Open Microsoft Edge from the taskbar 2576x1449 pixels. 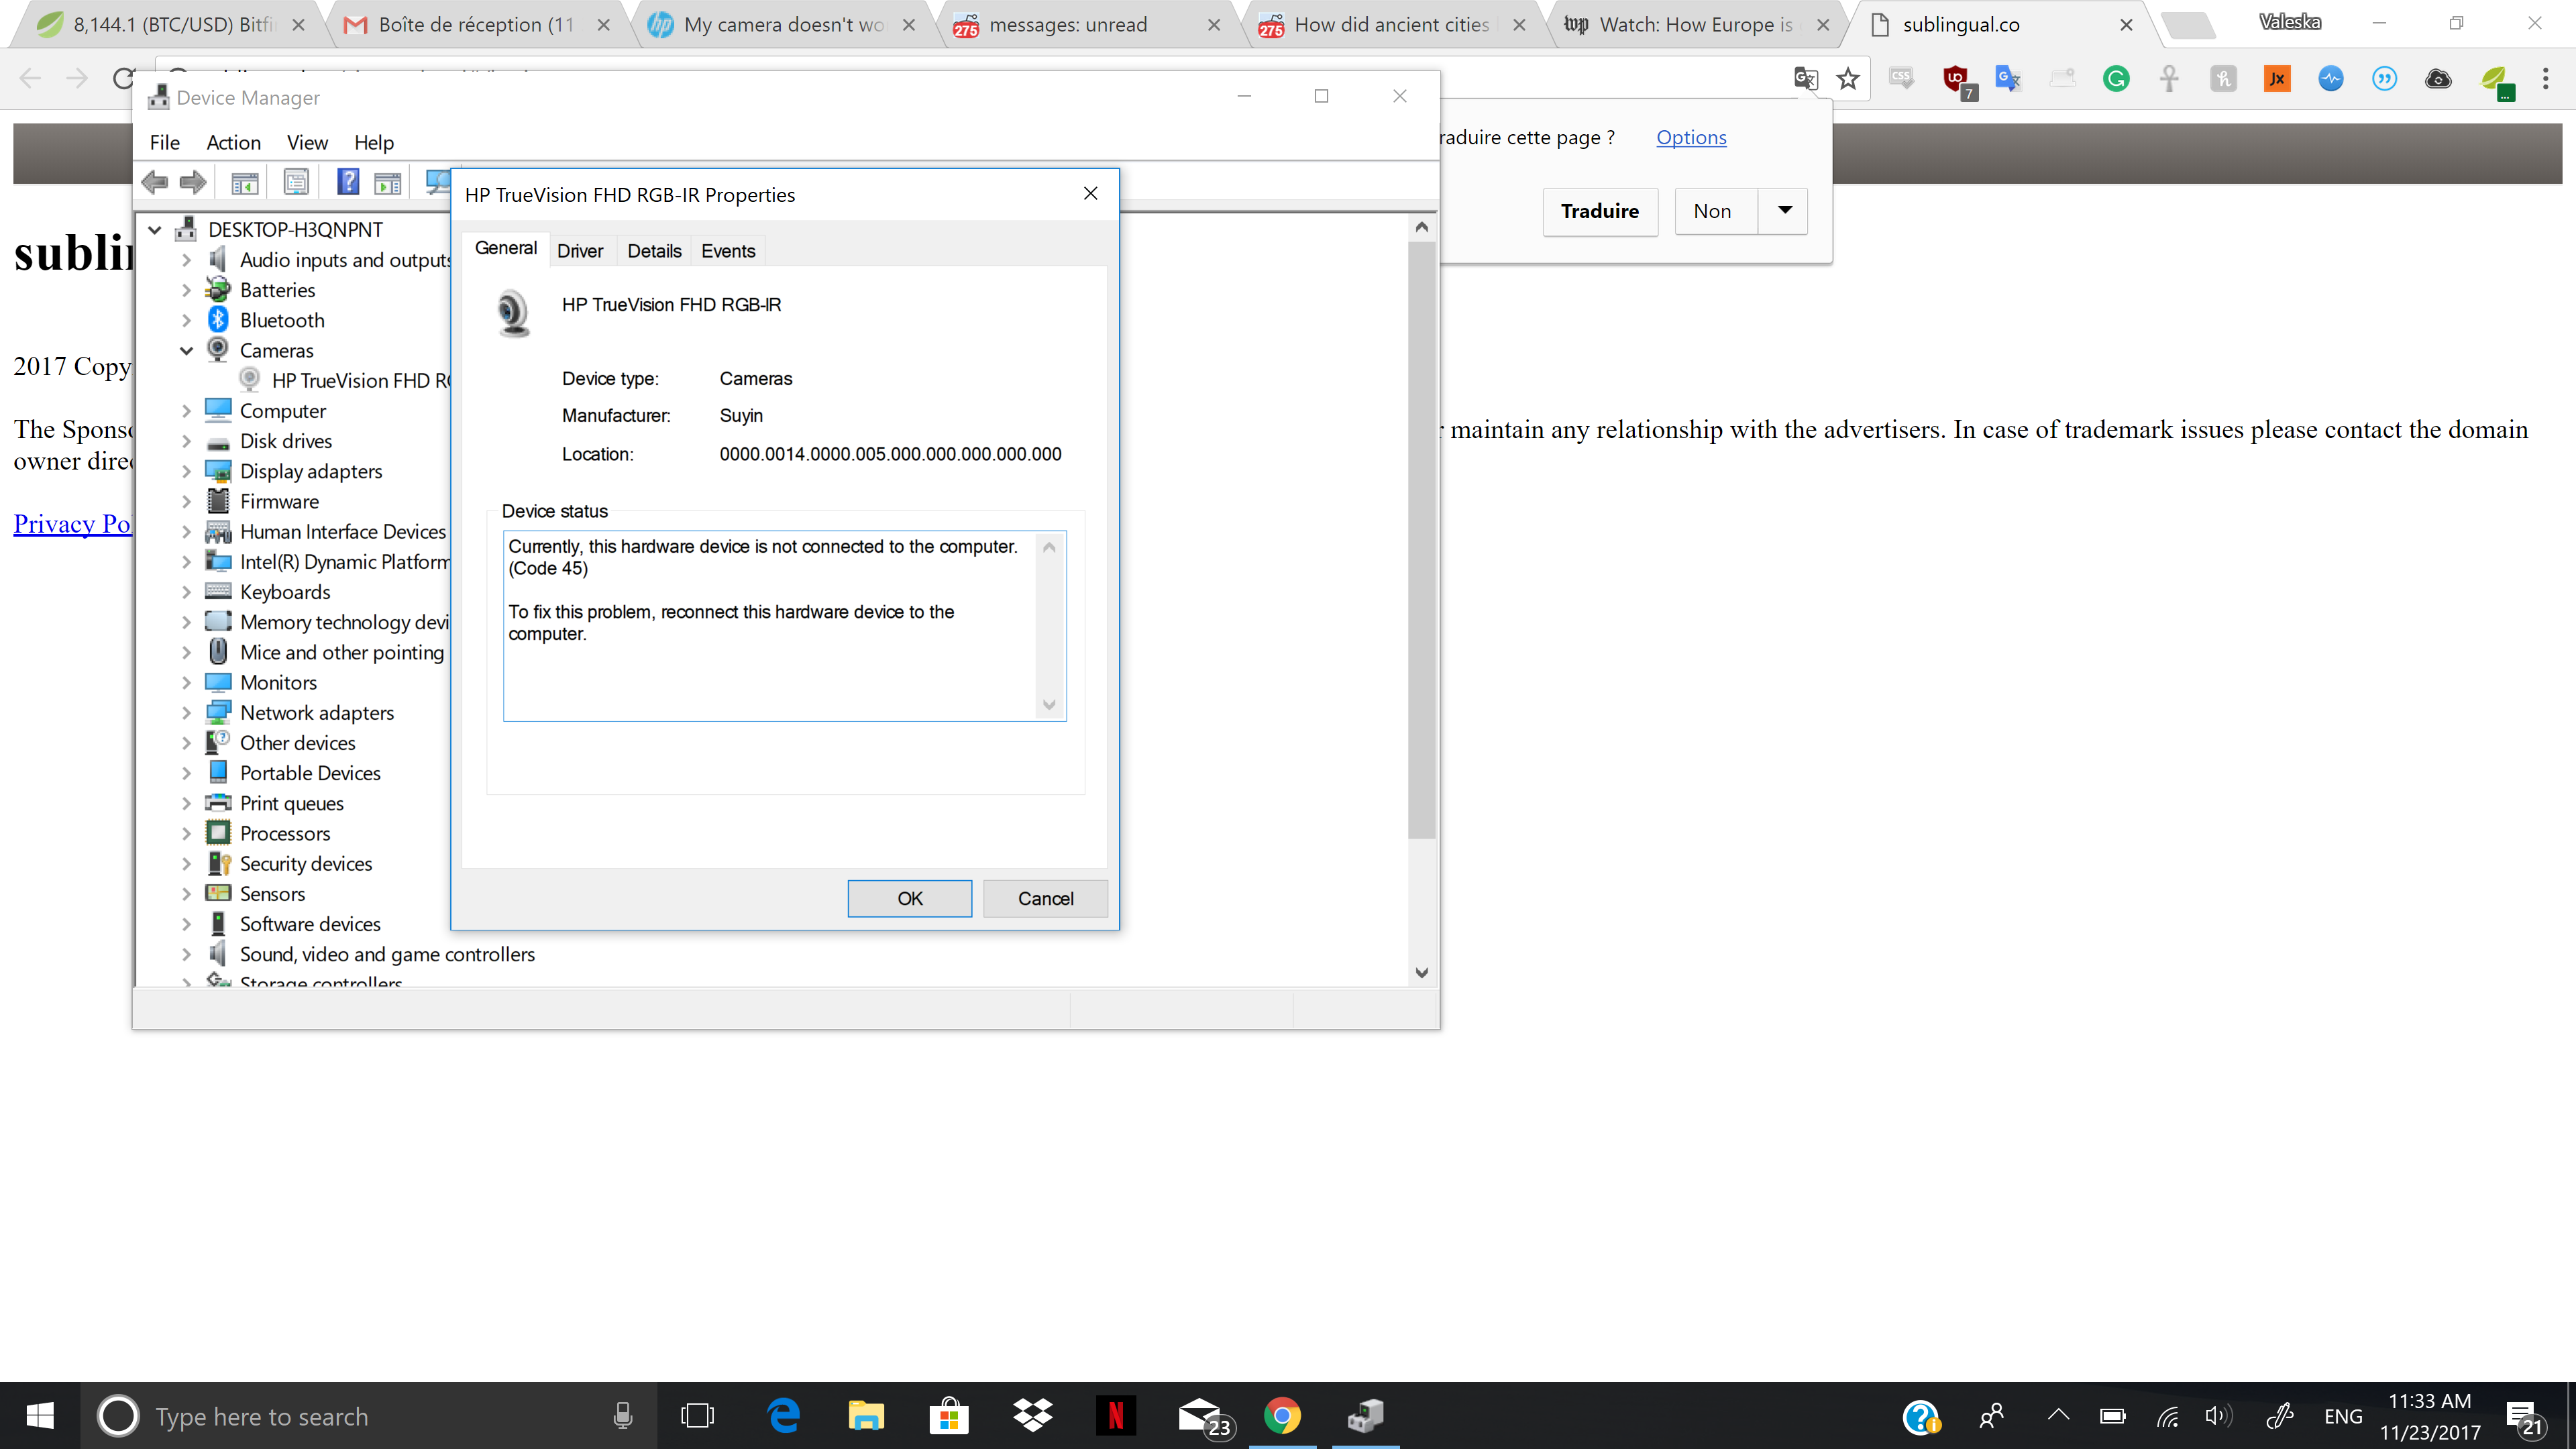[783, 1416]
